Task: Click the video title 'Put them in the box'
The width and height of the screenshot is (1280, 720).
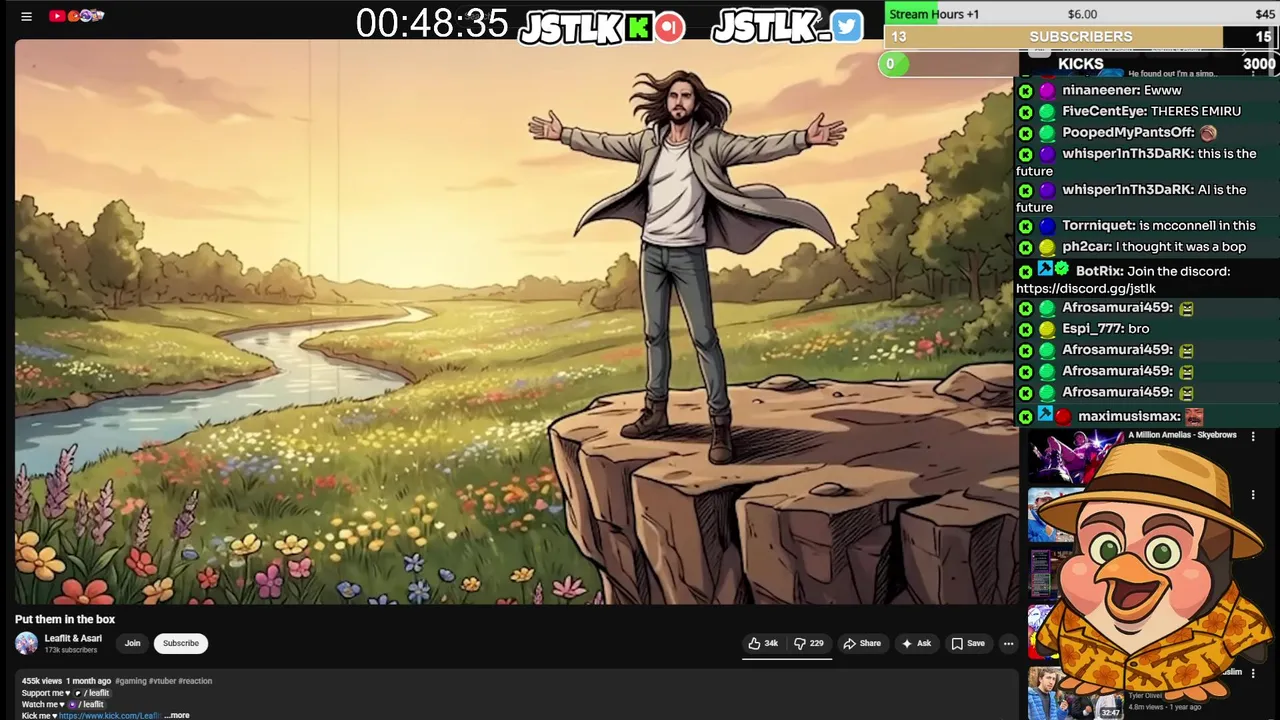Action: (65, 619)
